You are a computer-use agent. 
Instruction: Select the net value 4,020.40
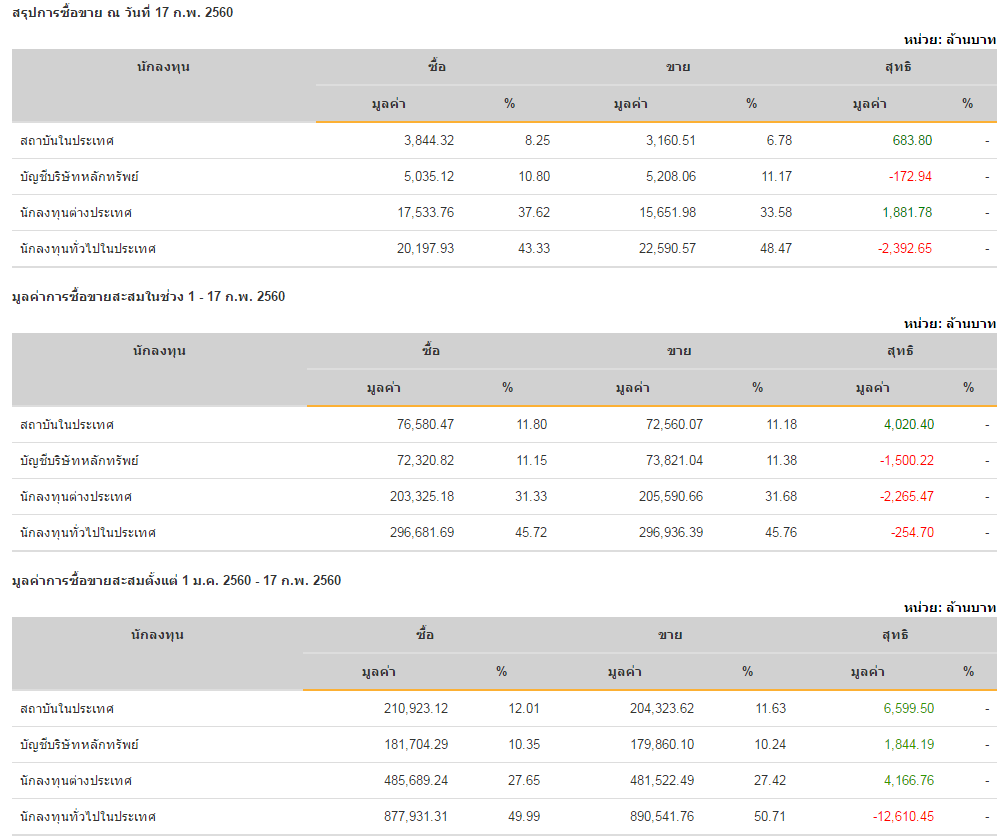pos(909,425)
